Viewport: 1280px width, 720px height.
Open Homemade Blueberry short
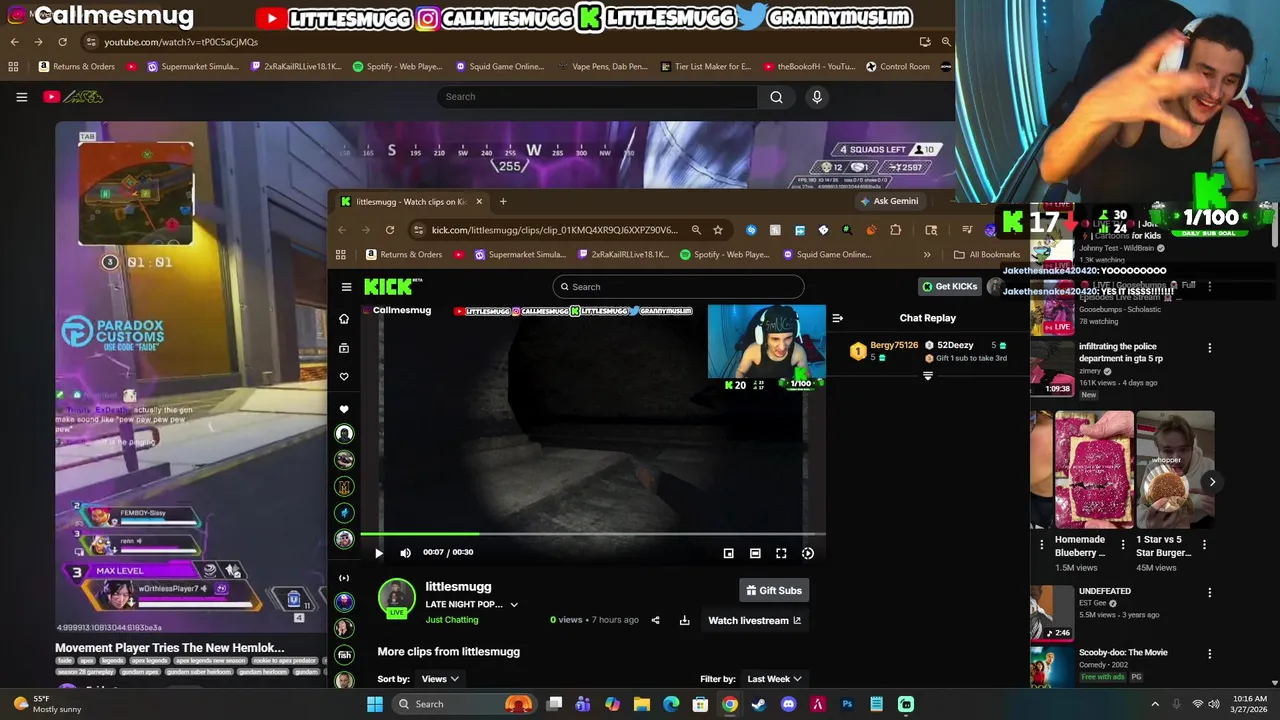[1094, 469]
